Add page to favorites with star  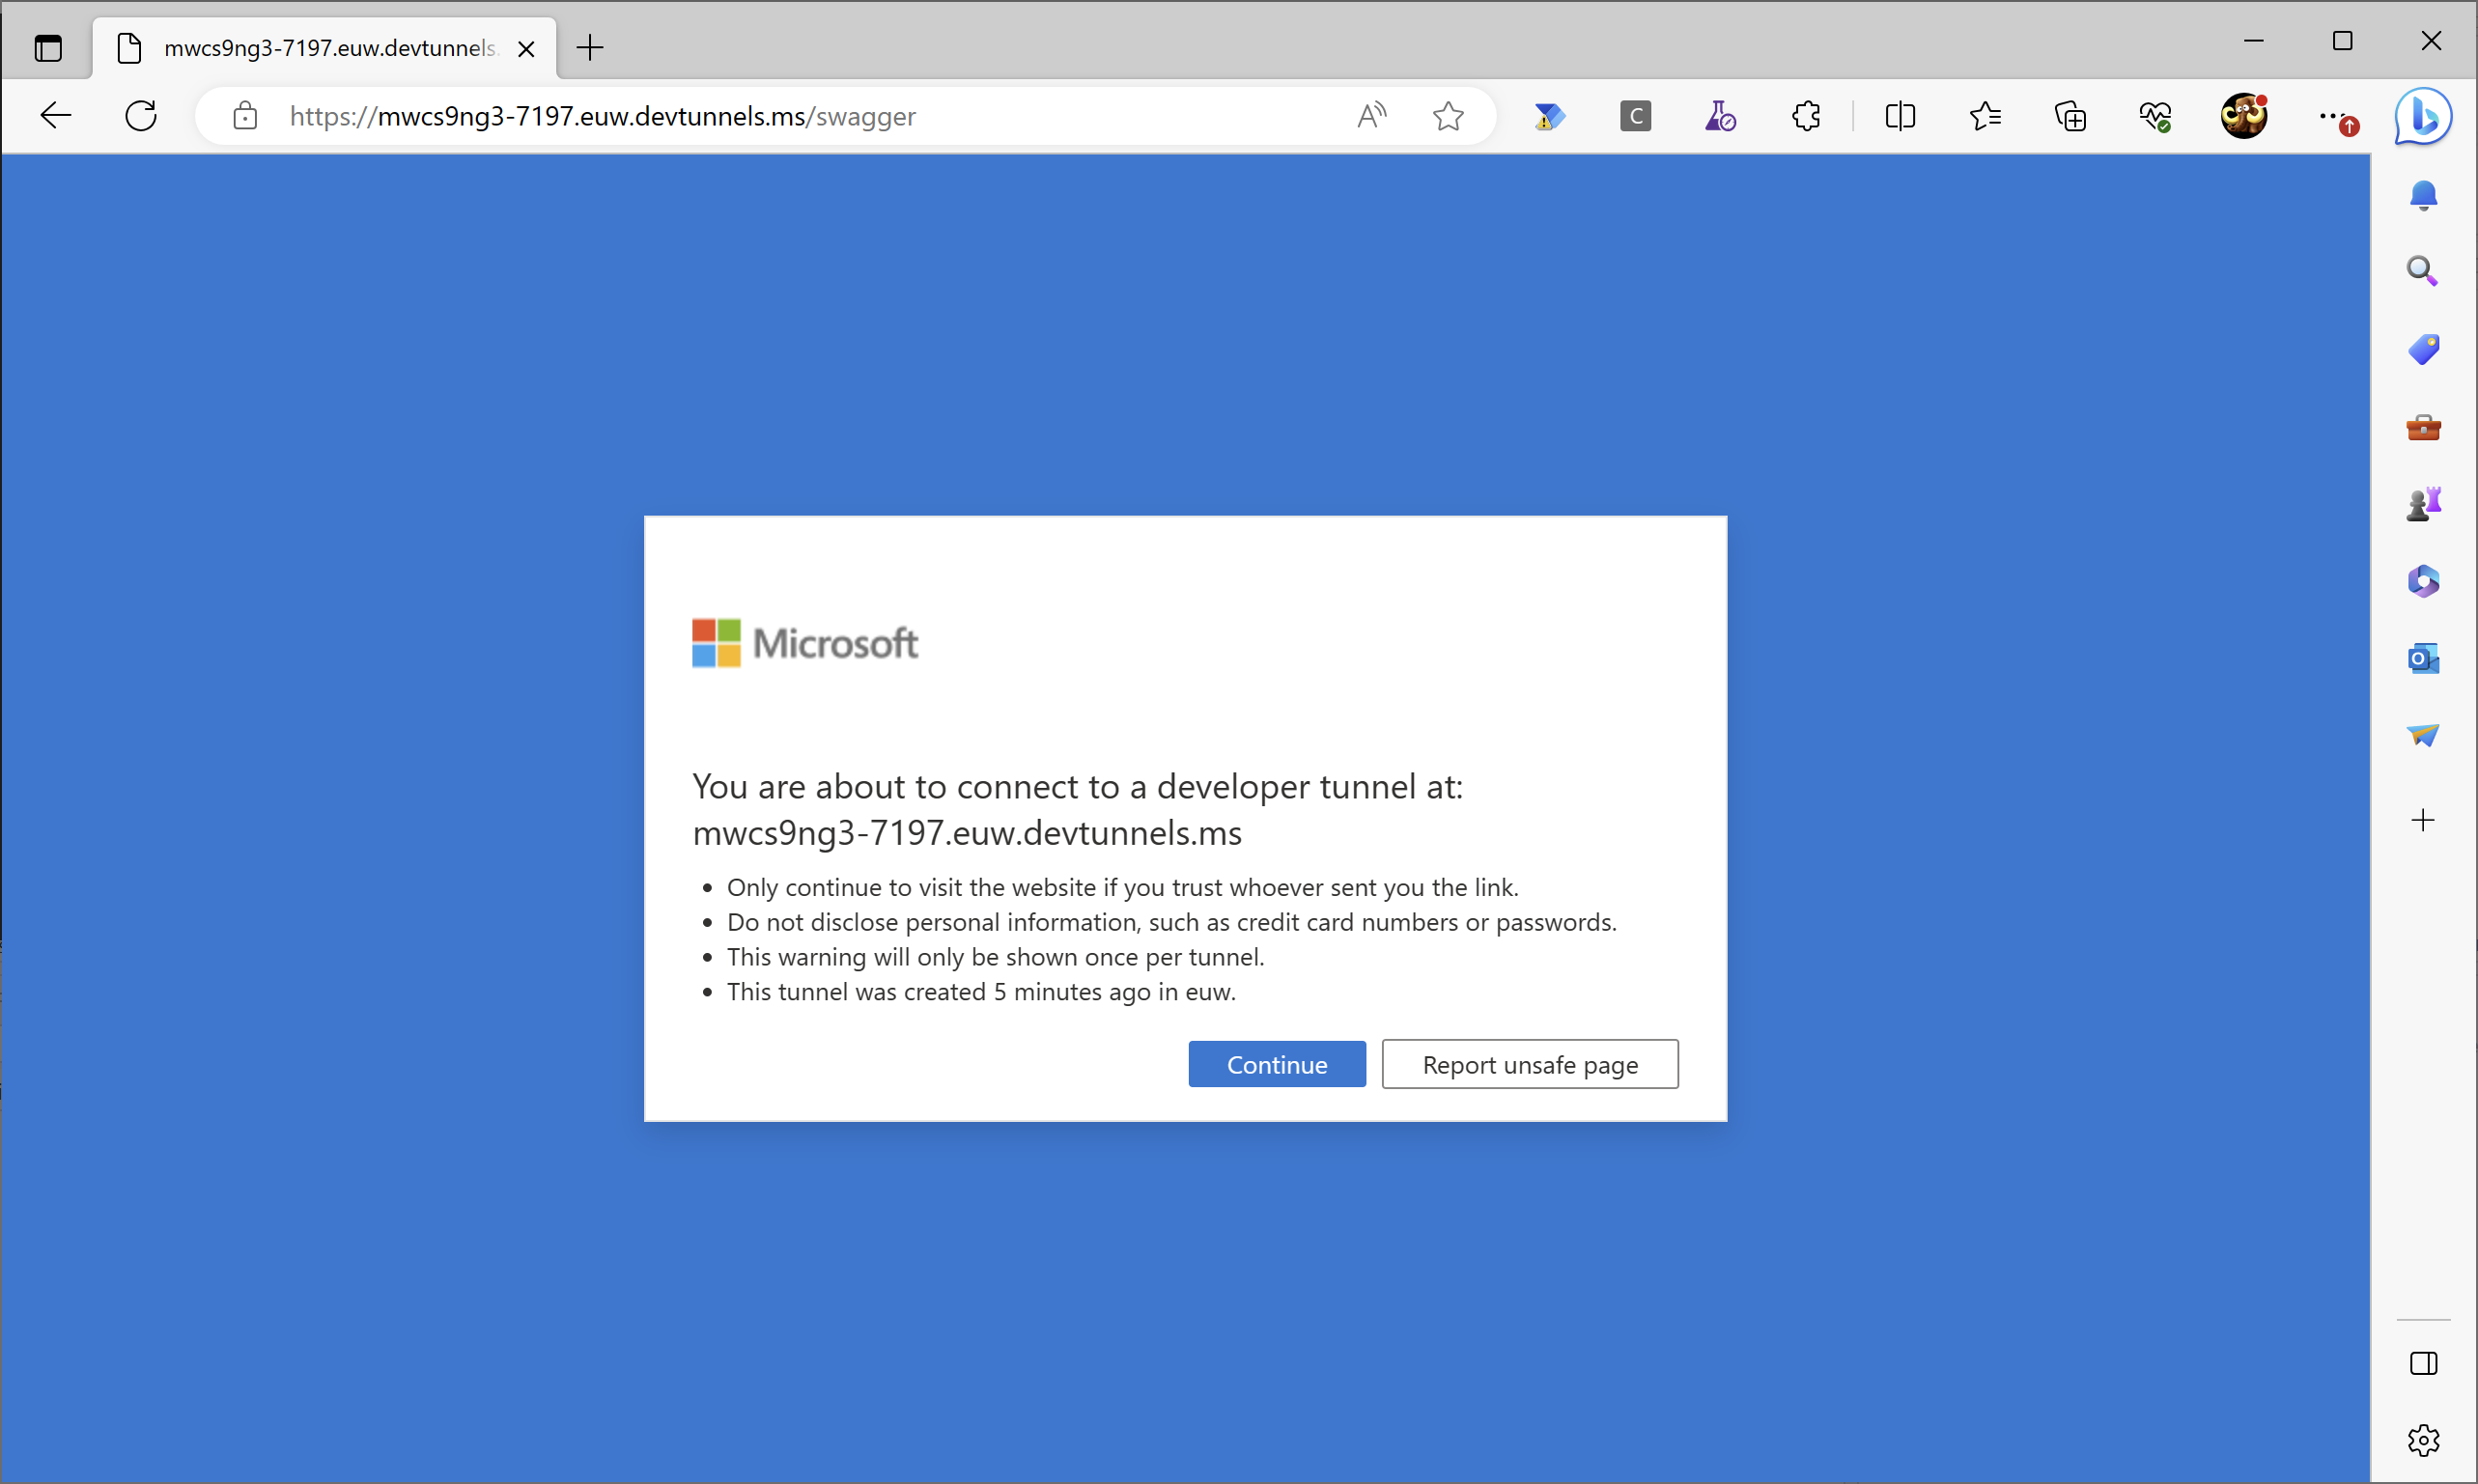coord(1447,116)
